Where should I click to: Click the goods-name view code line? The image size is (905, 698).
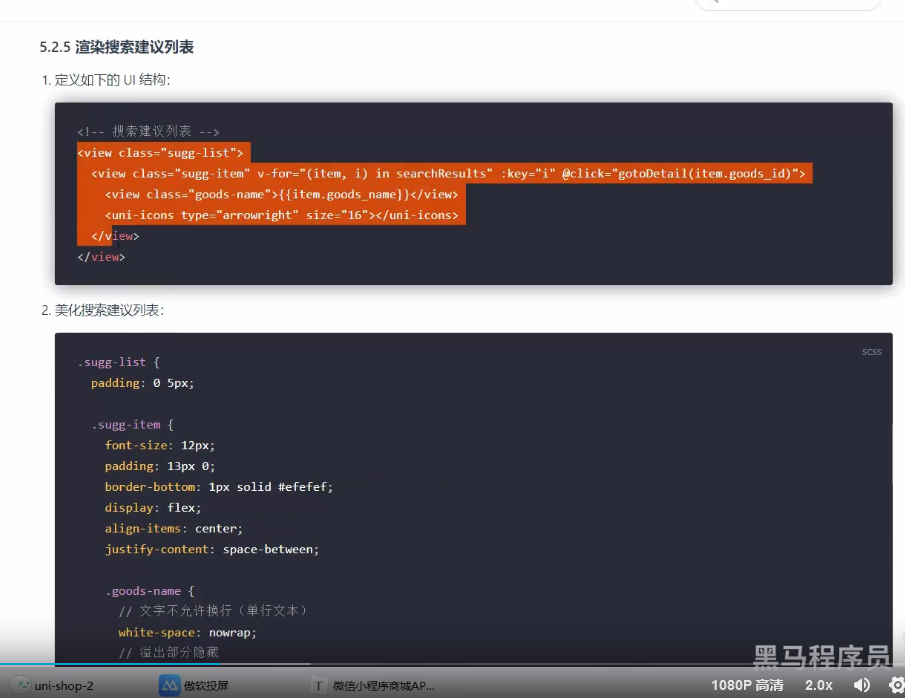pyautogui.click(x=282, y=195)
